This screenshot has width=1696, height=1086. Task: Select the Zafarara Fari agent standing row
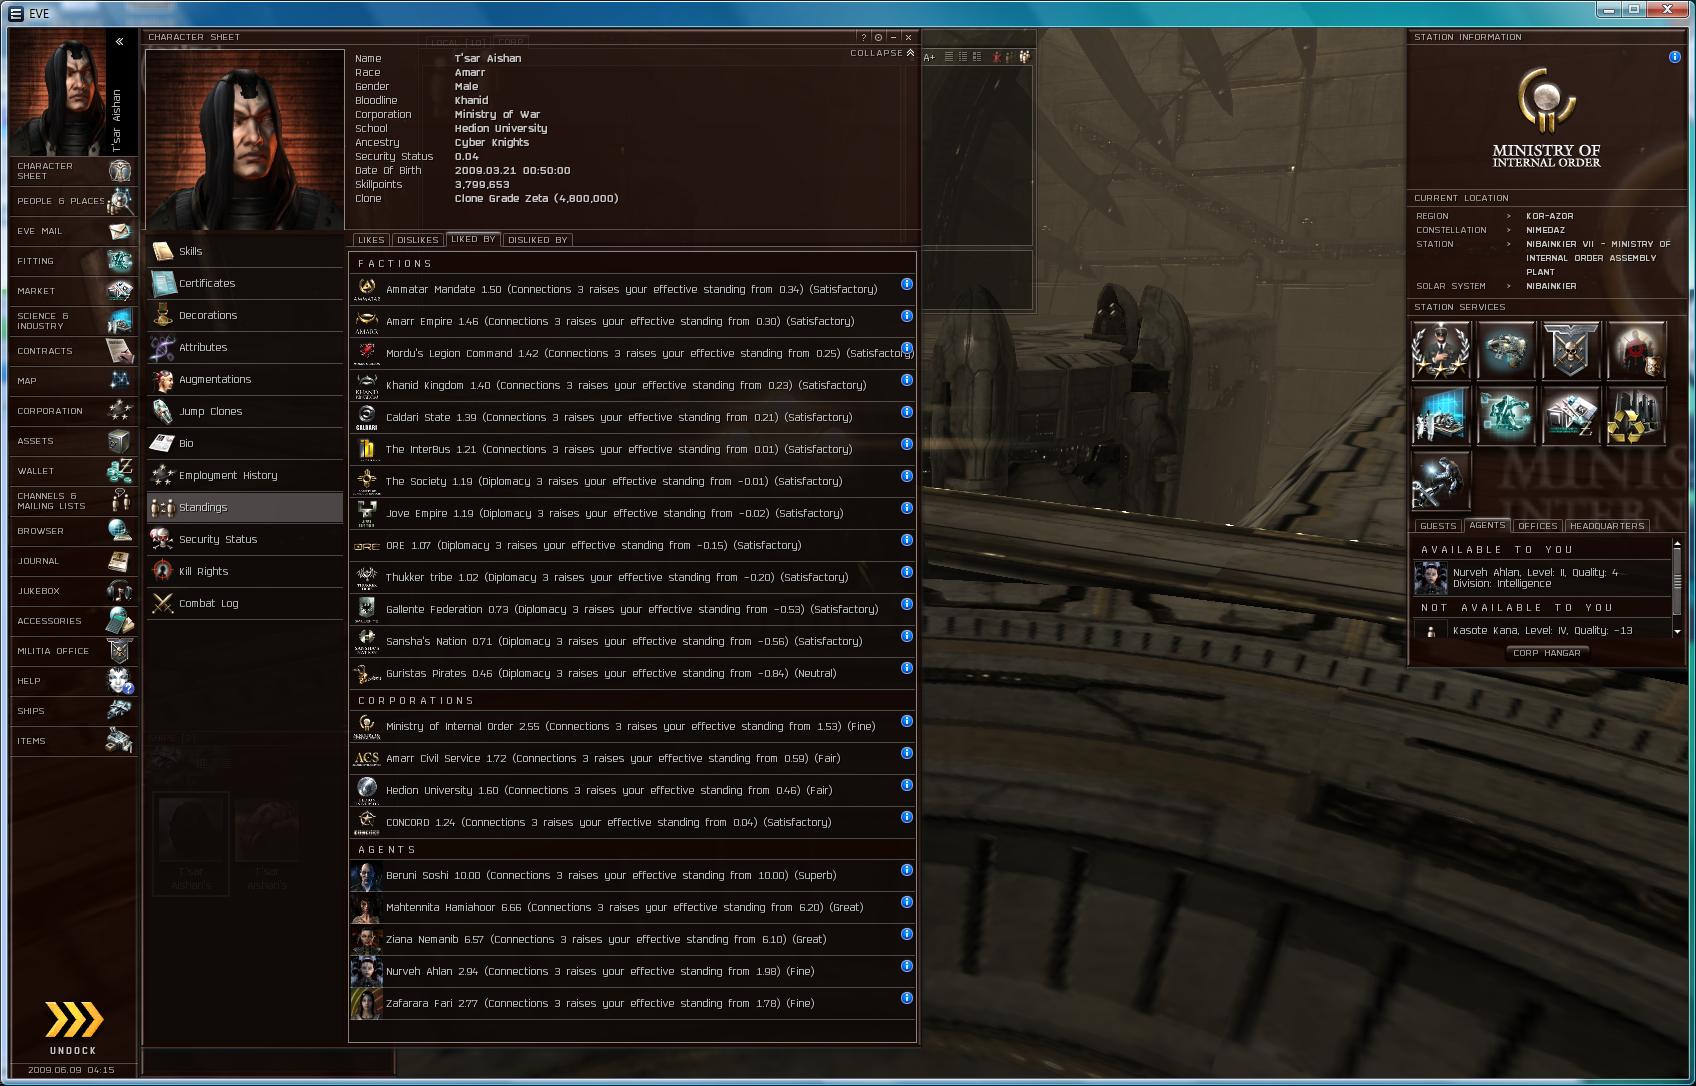pyautogui.click(x=632, y=1003)
